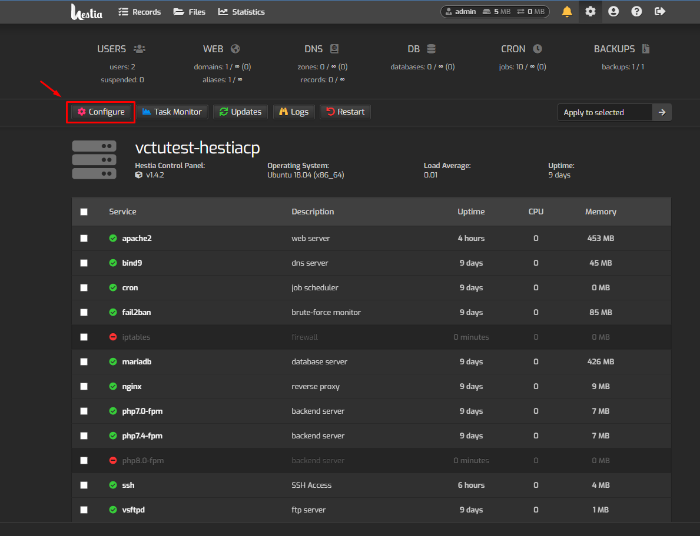700x536 pixels.
Task: Click the nginx green status icon
Action: pos(113,386)
